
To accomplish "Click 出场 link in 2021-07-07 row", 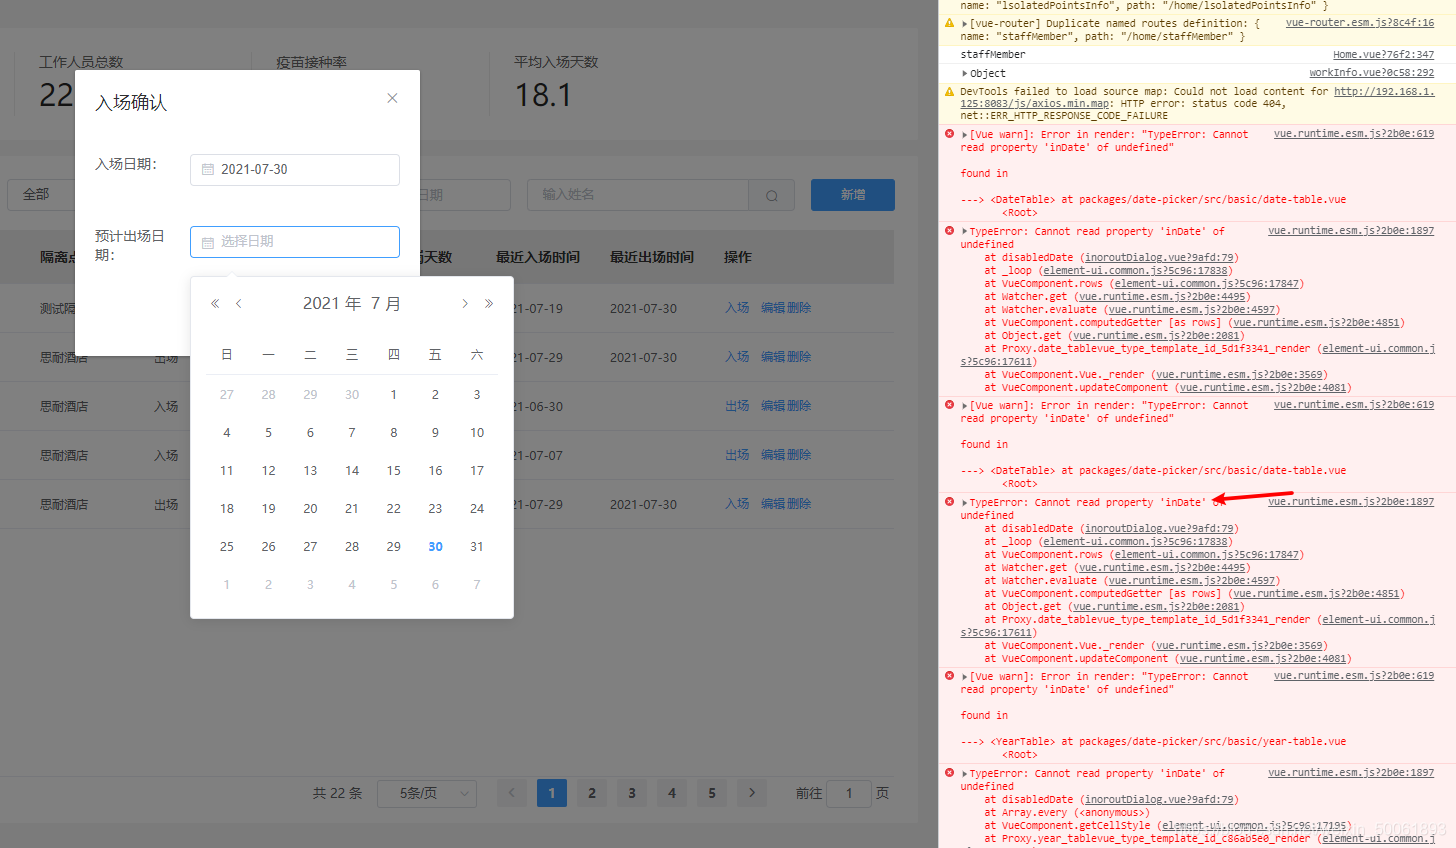I will (x=737, y=455).
